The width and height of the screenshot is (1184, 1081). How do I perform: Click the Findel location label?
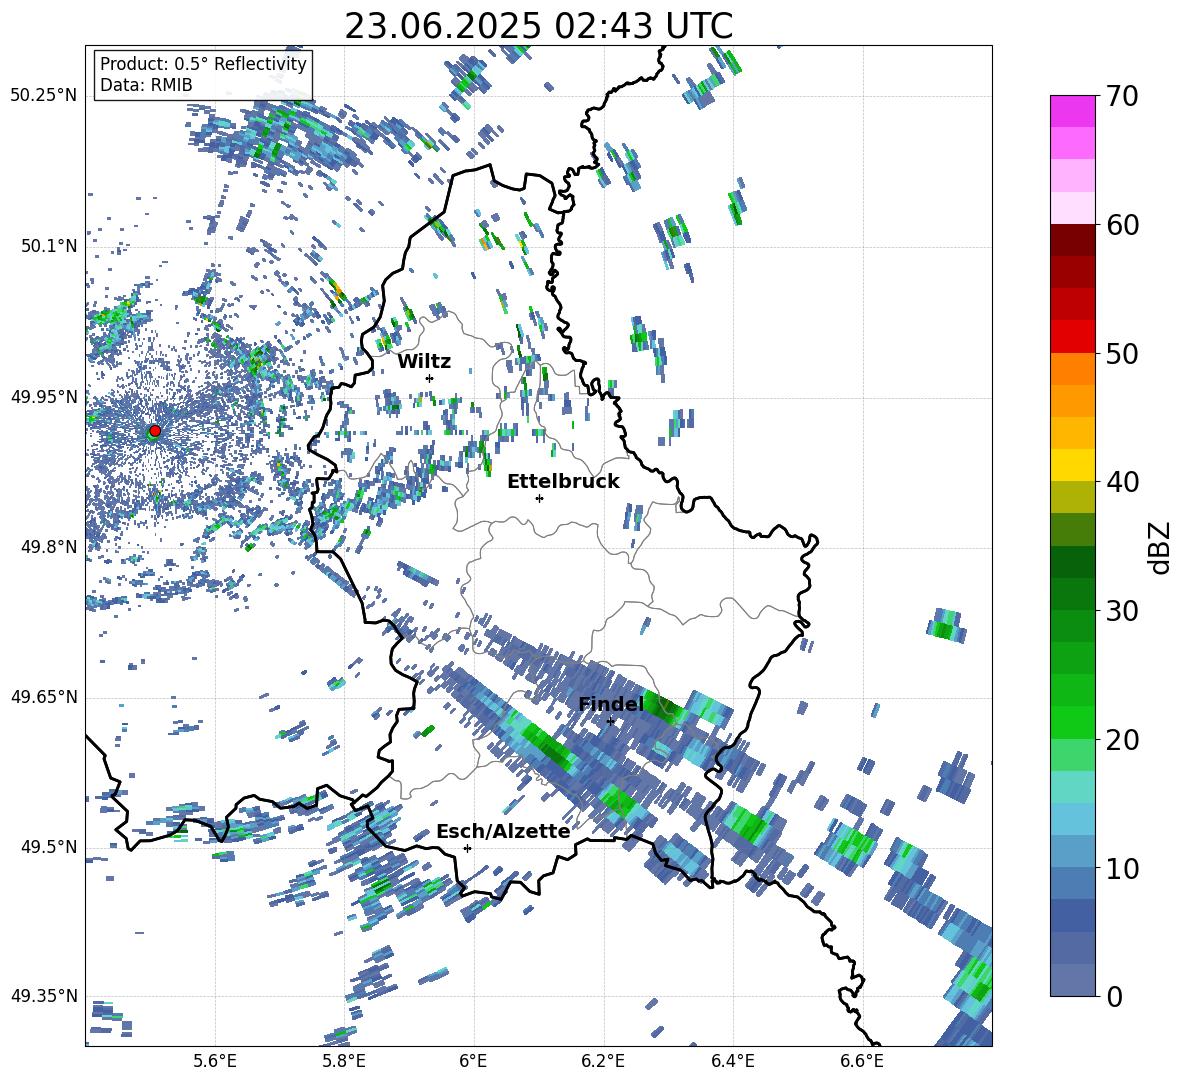click(611, 704)
